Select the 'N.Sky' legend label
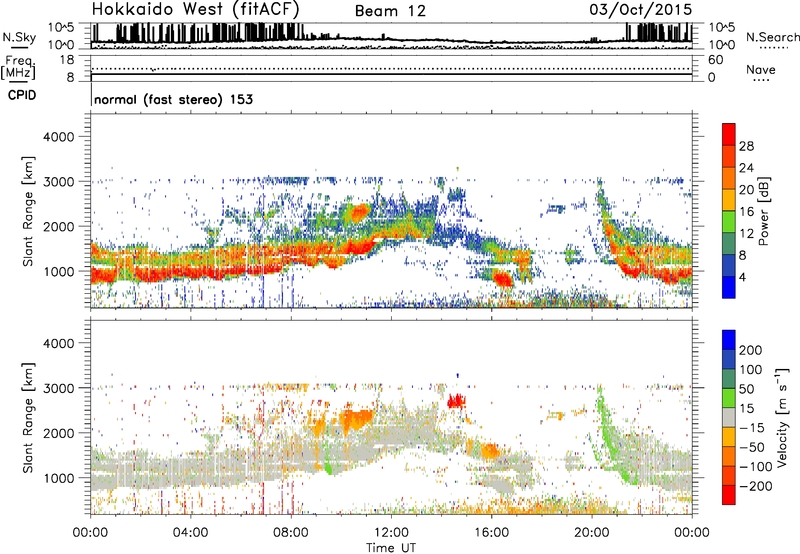Screen dimensions: 800x554 (x=19, y=37)
